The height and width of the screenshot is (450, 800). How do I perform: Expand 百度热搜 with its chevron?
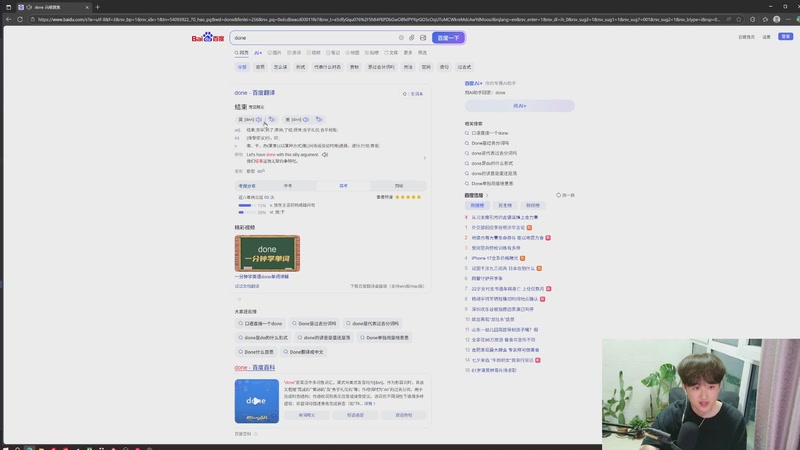point(487,195)
